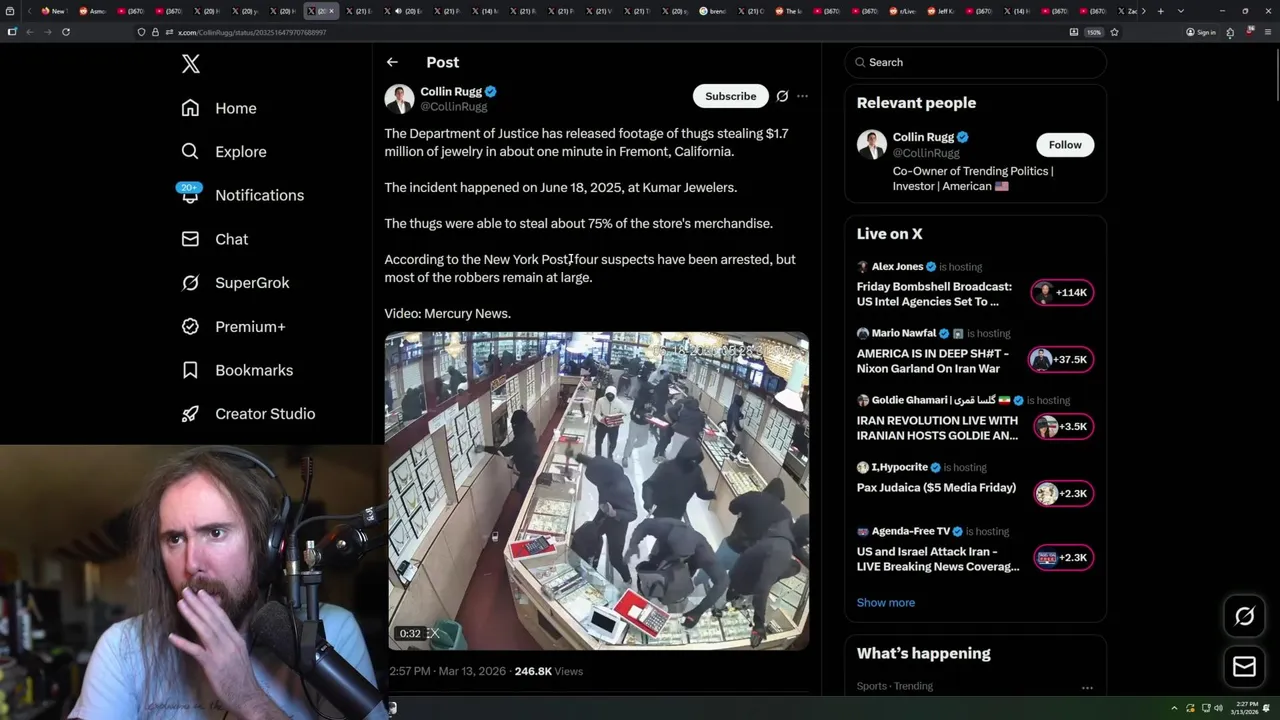Open the Creator Studio navigation item
The width and height of the screenshot is (1280, 720).
click(x=249, y=413)
